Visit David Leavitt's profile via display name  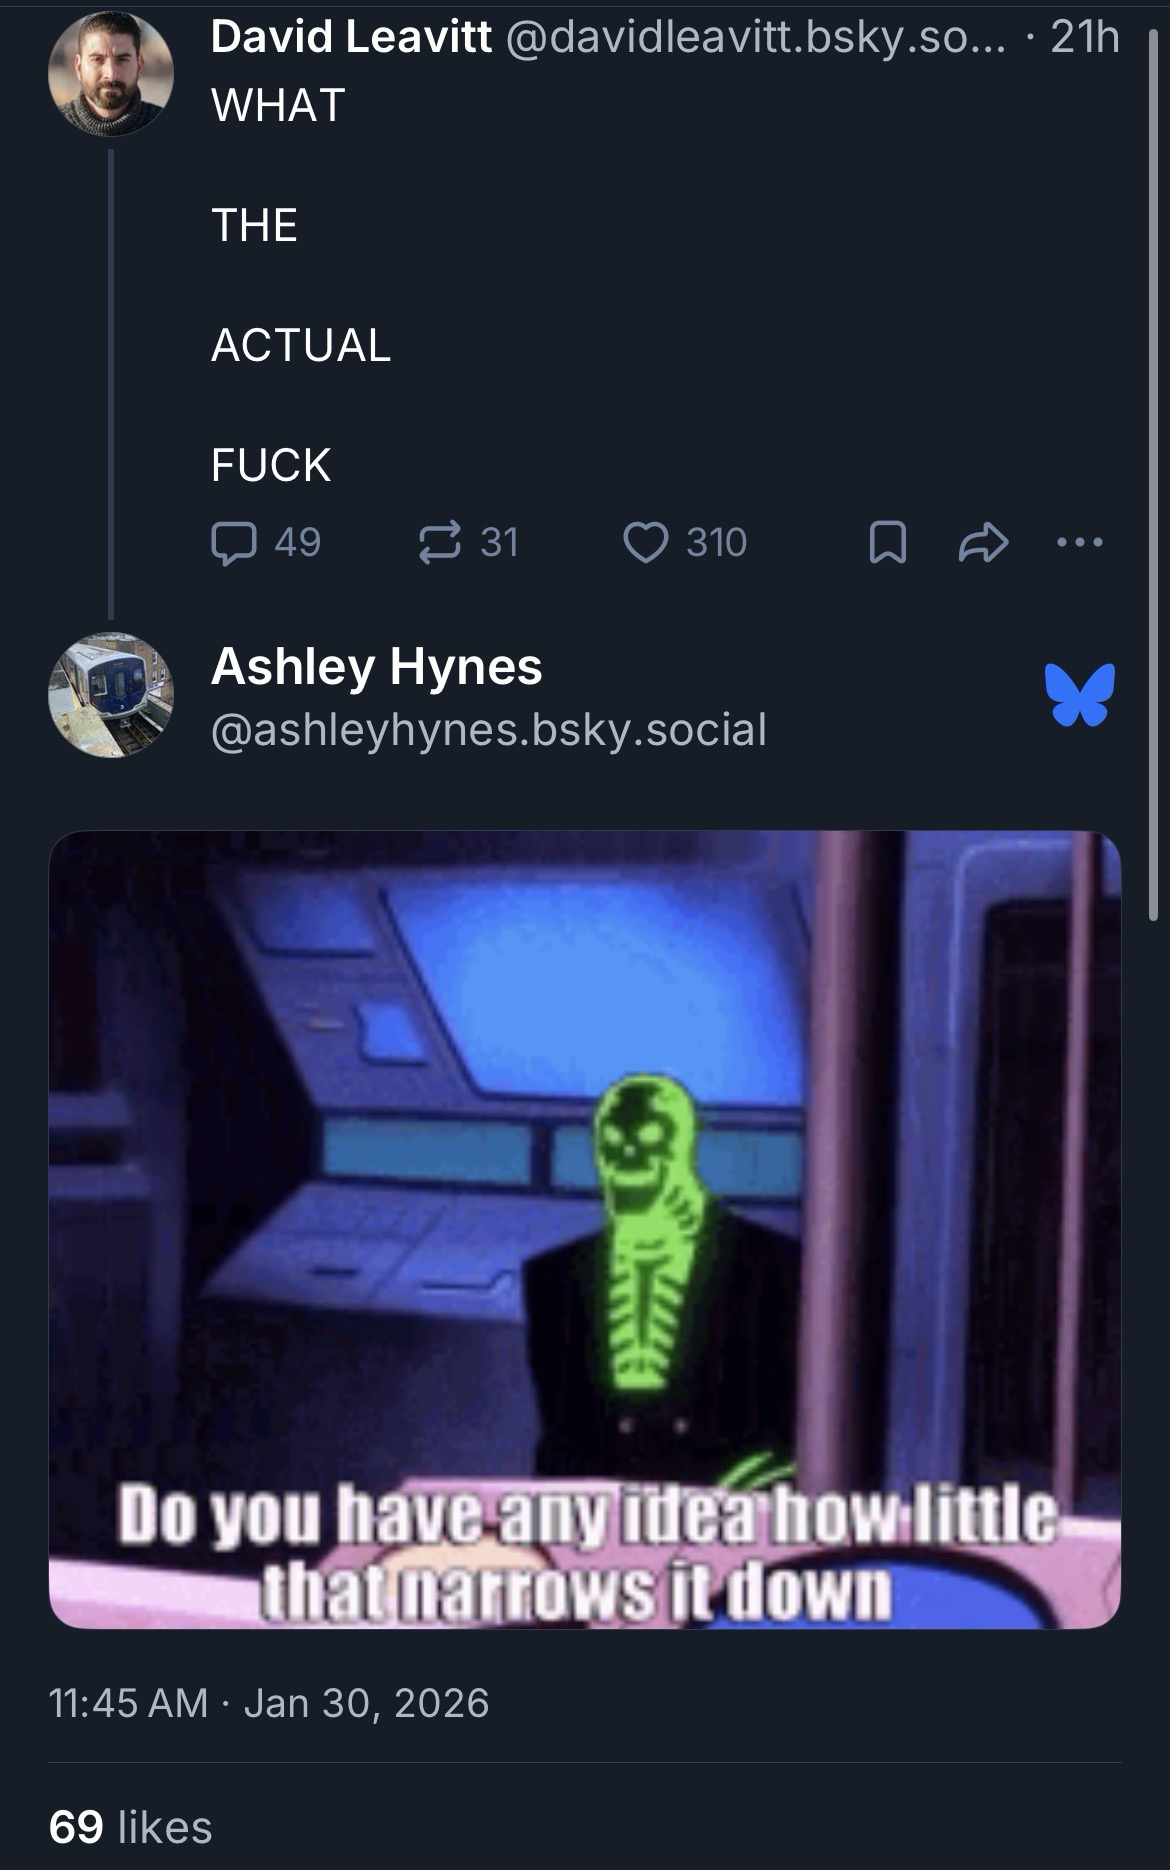[351, 38]
